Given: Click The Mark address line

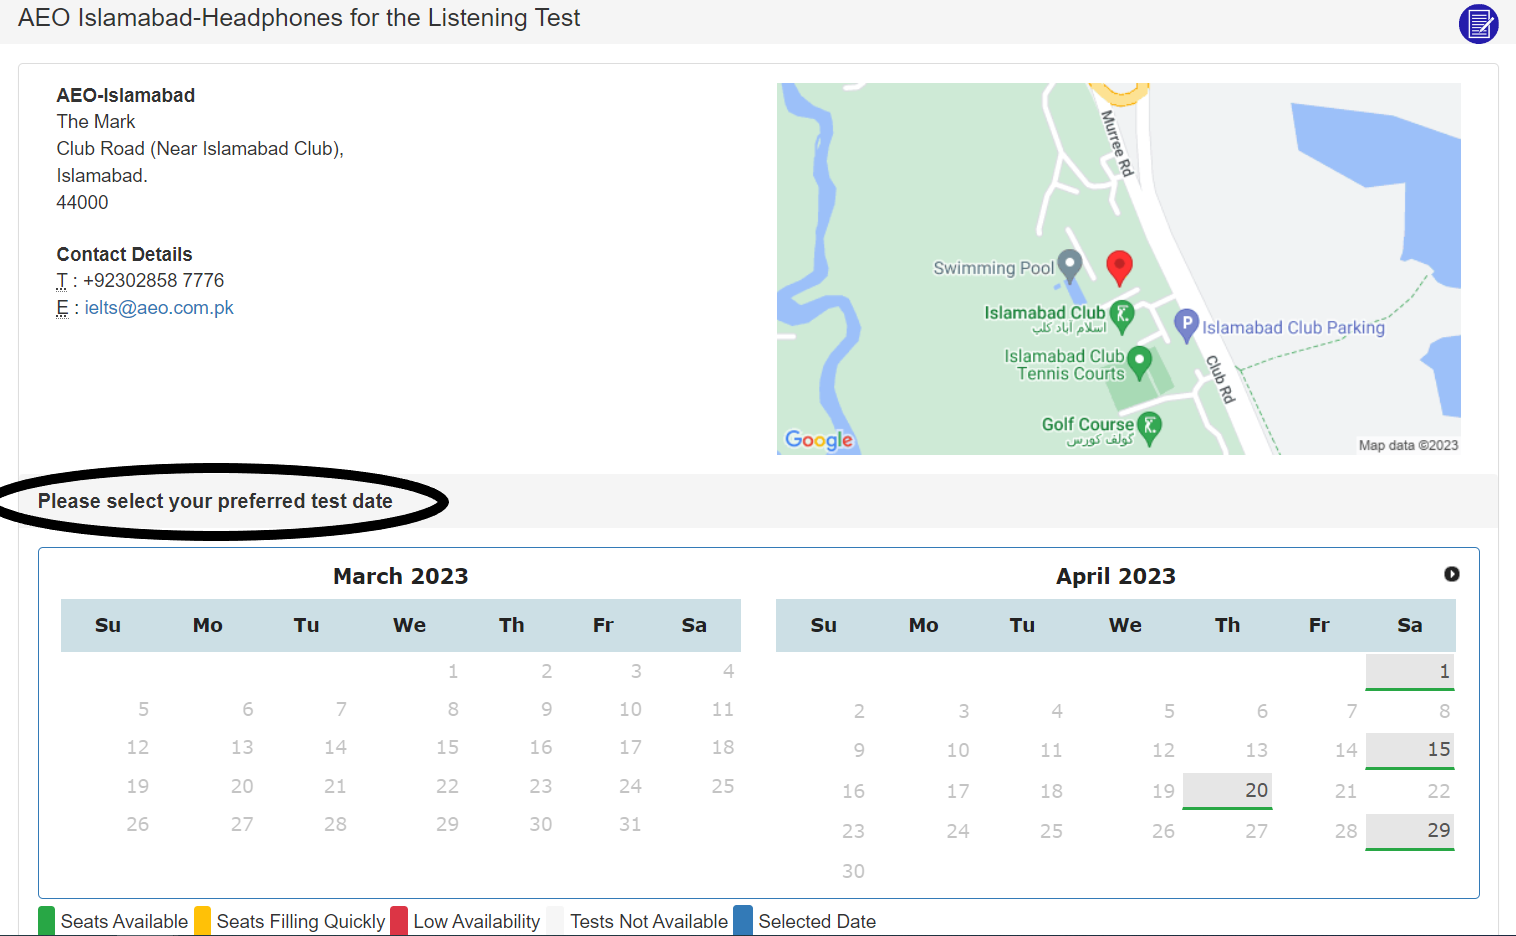Looking at the screenshot, I should click(x=96, y=122).
